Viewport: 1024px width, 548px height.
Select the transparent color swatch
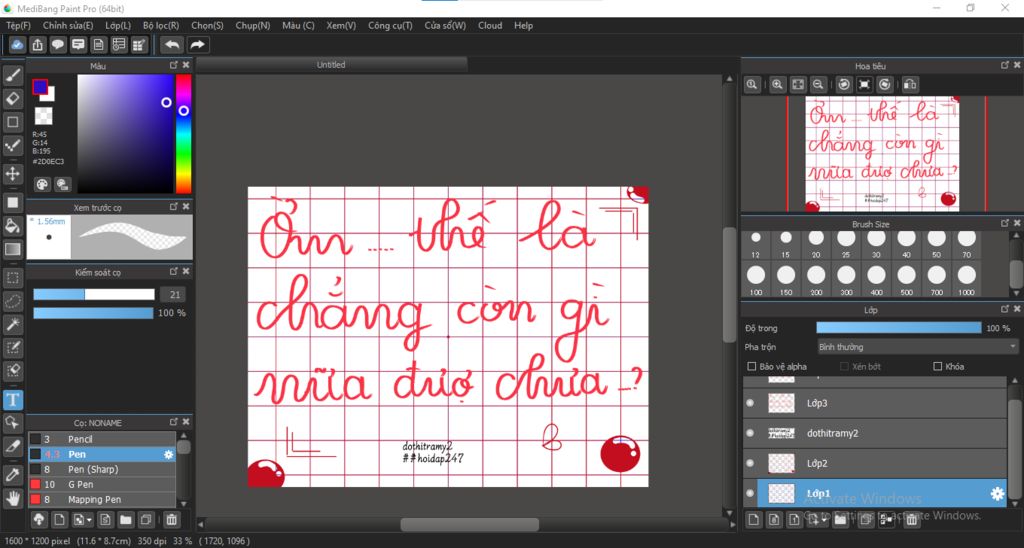43,116
